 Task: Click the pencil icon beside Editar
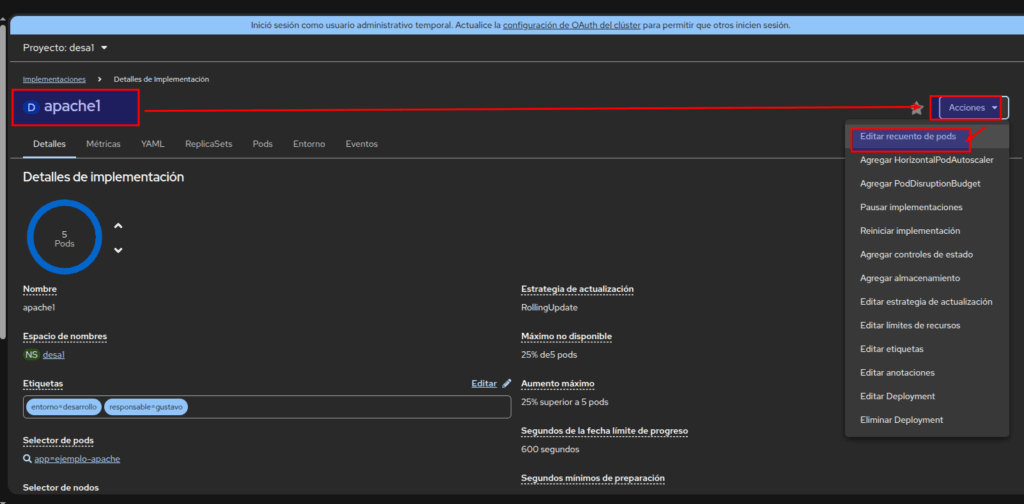point(507,383)
